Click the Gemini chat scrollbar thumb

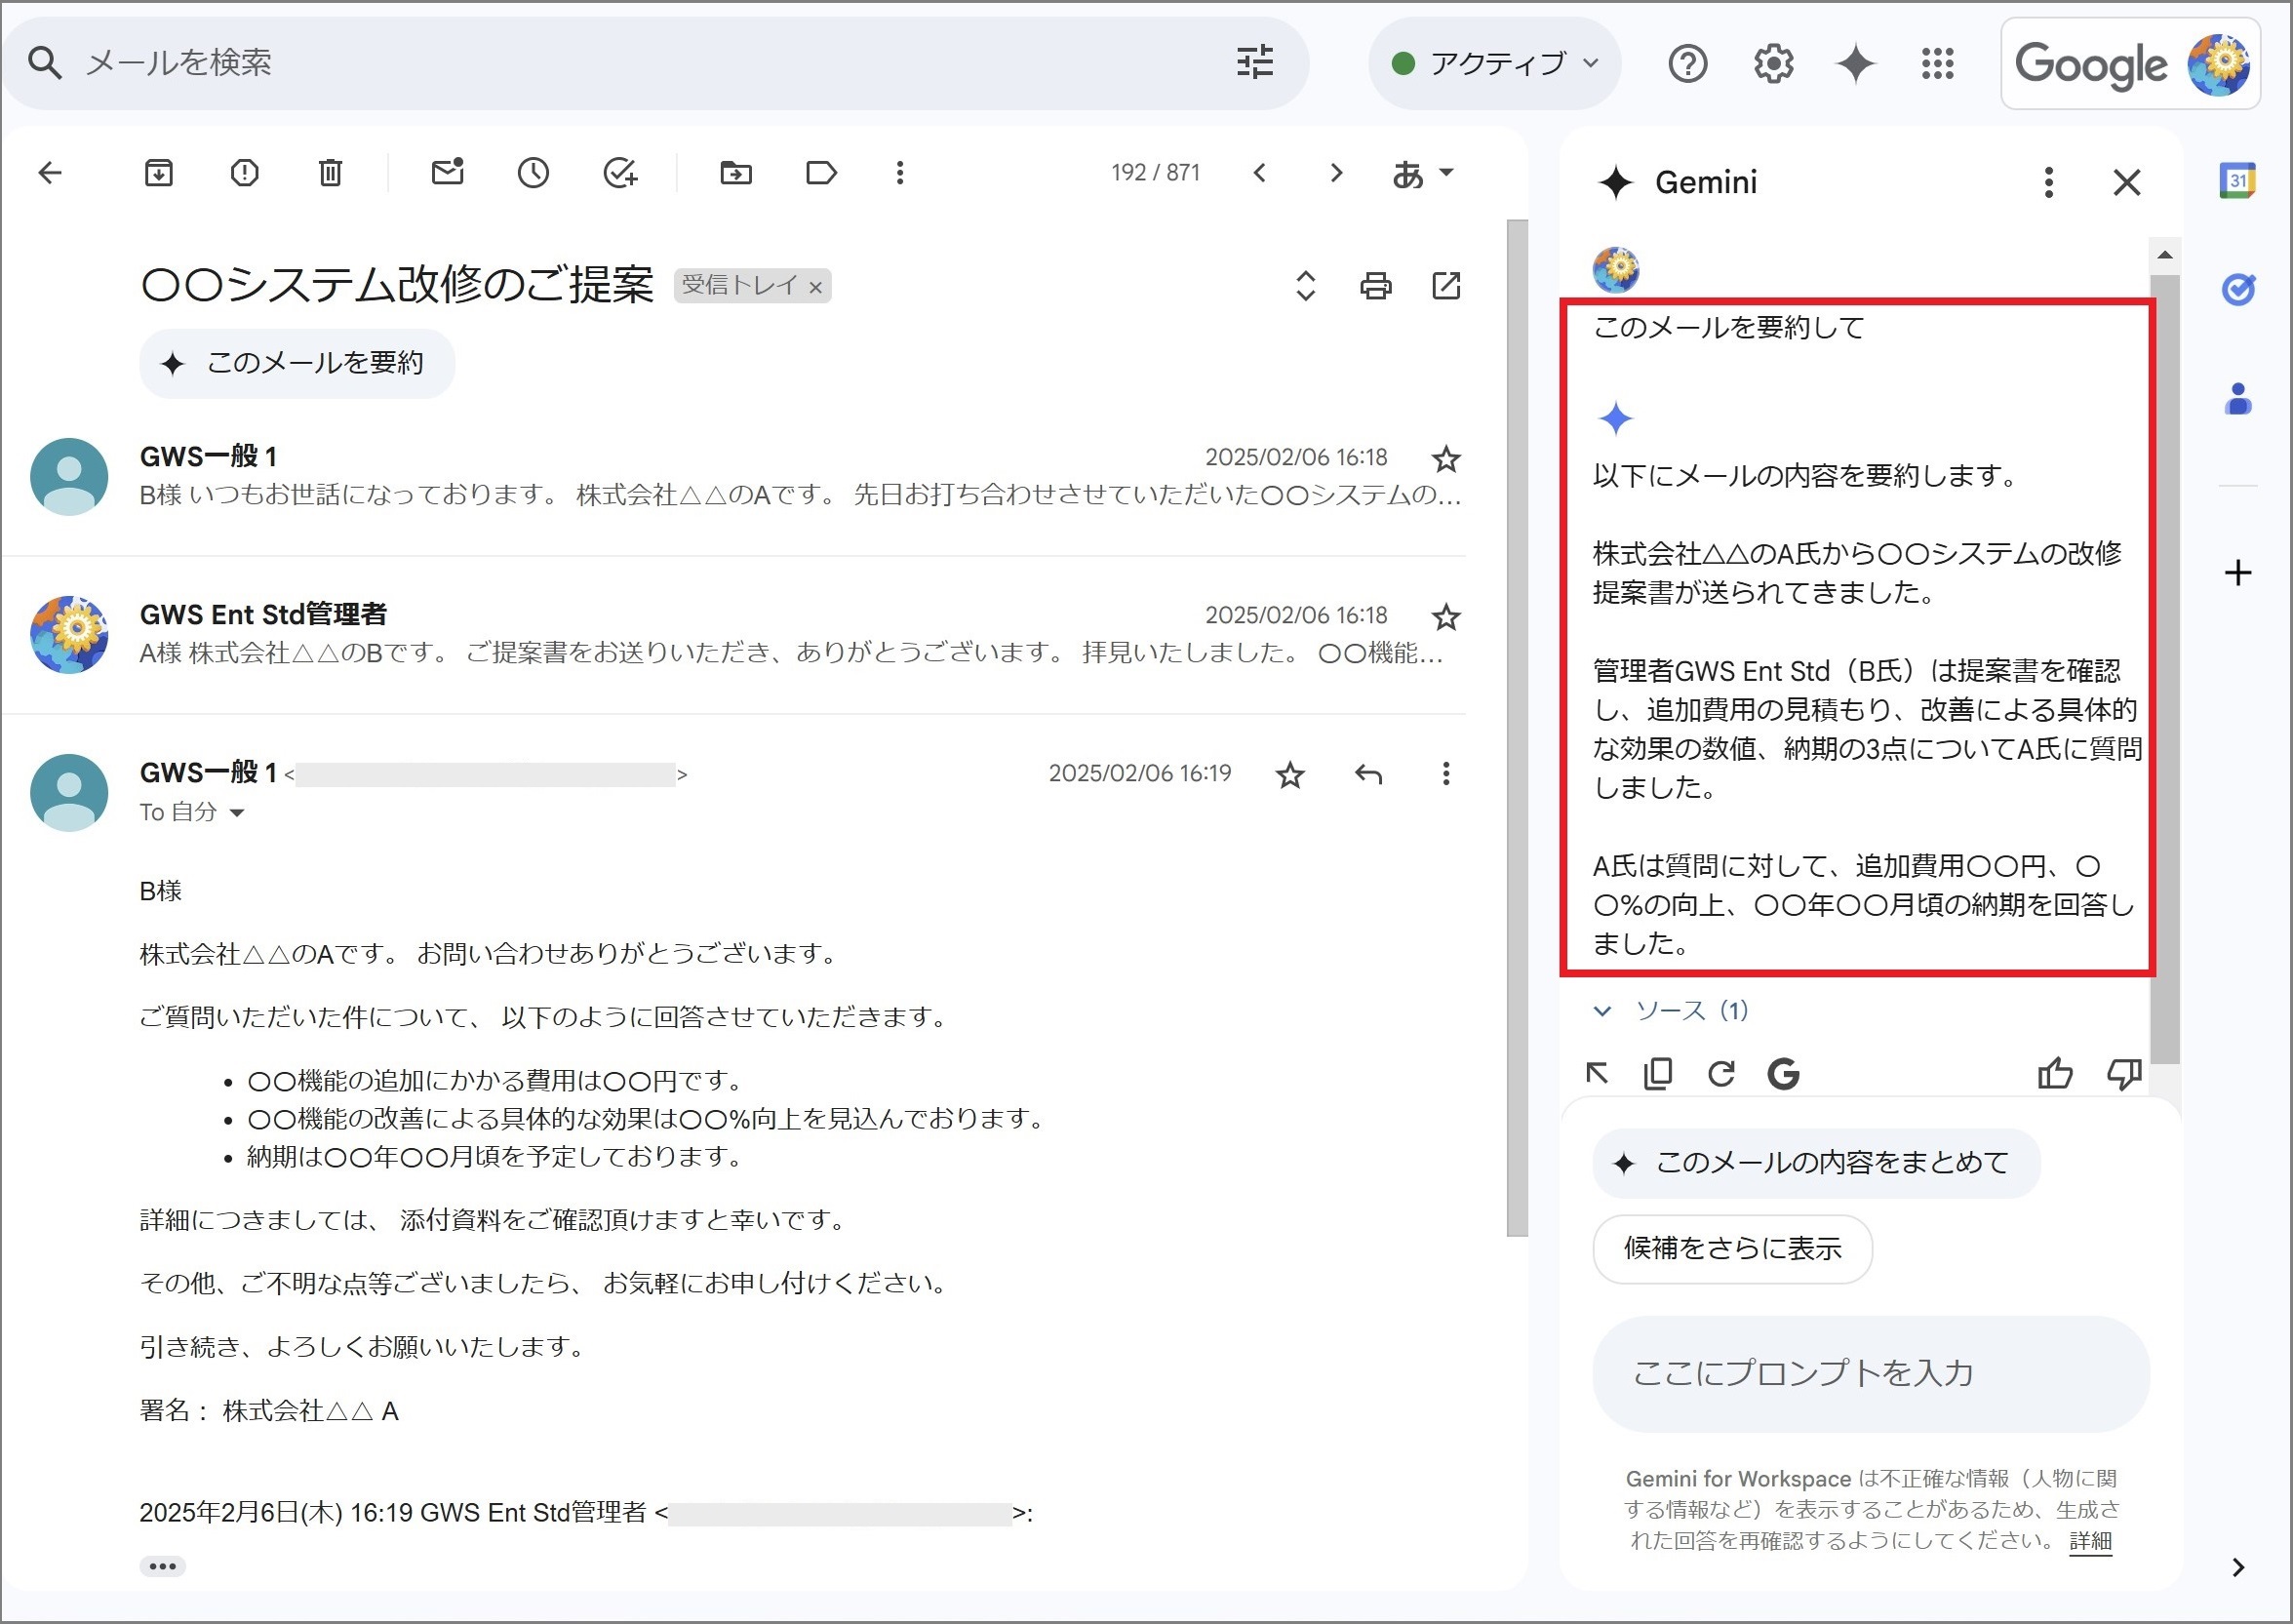pos(2165,668)
